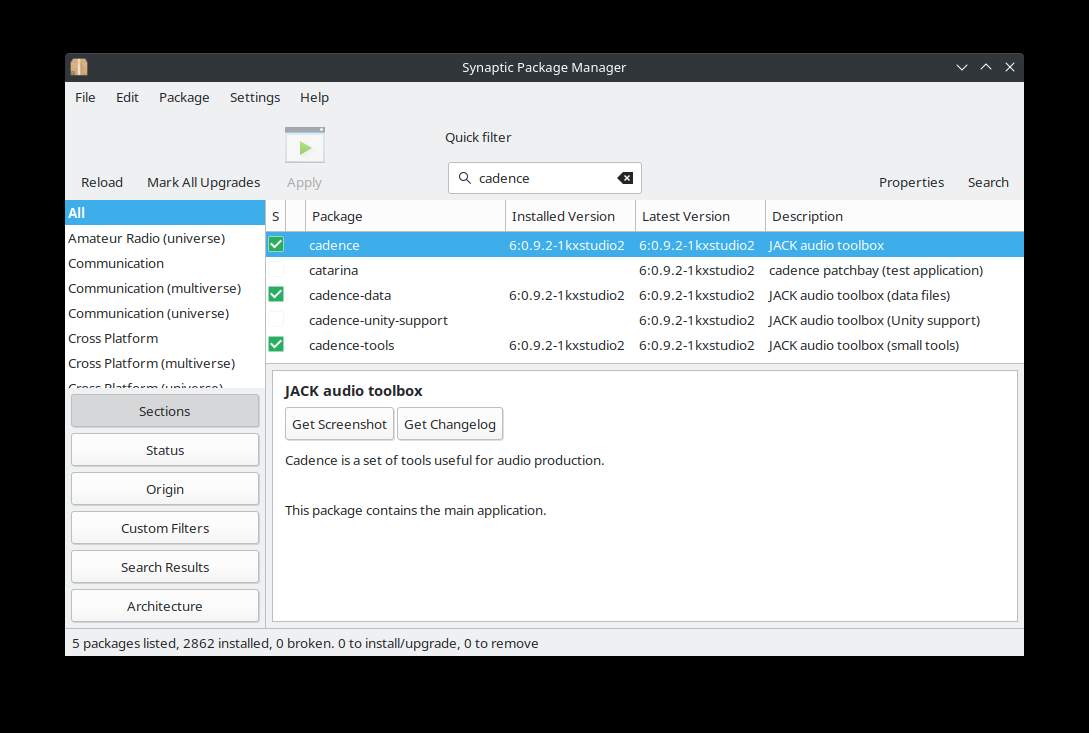Click the Get Screenshot button
This screenshot has width=1089, height=733.
[340, 424]
